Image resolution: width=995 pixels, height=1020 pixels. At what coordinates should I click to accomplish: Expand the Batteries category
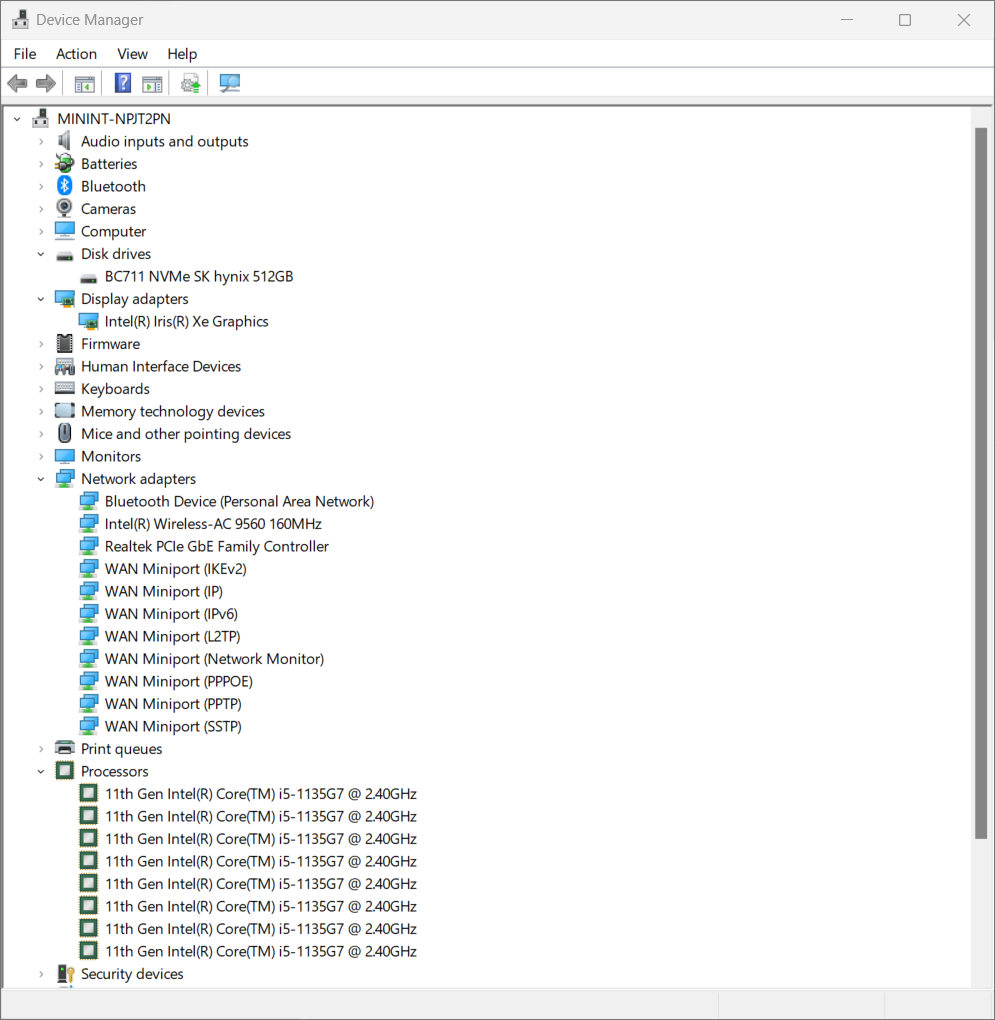coord(41,164)
